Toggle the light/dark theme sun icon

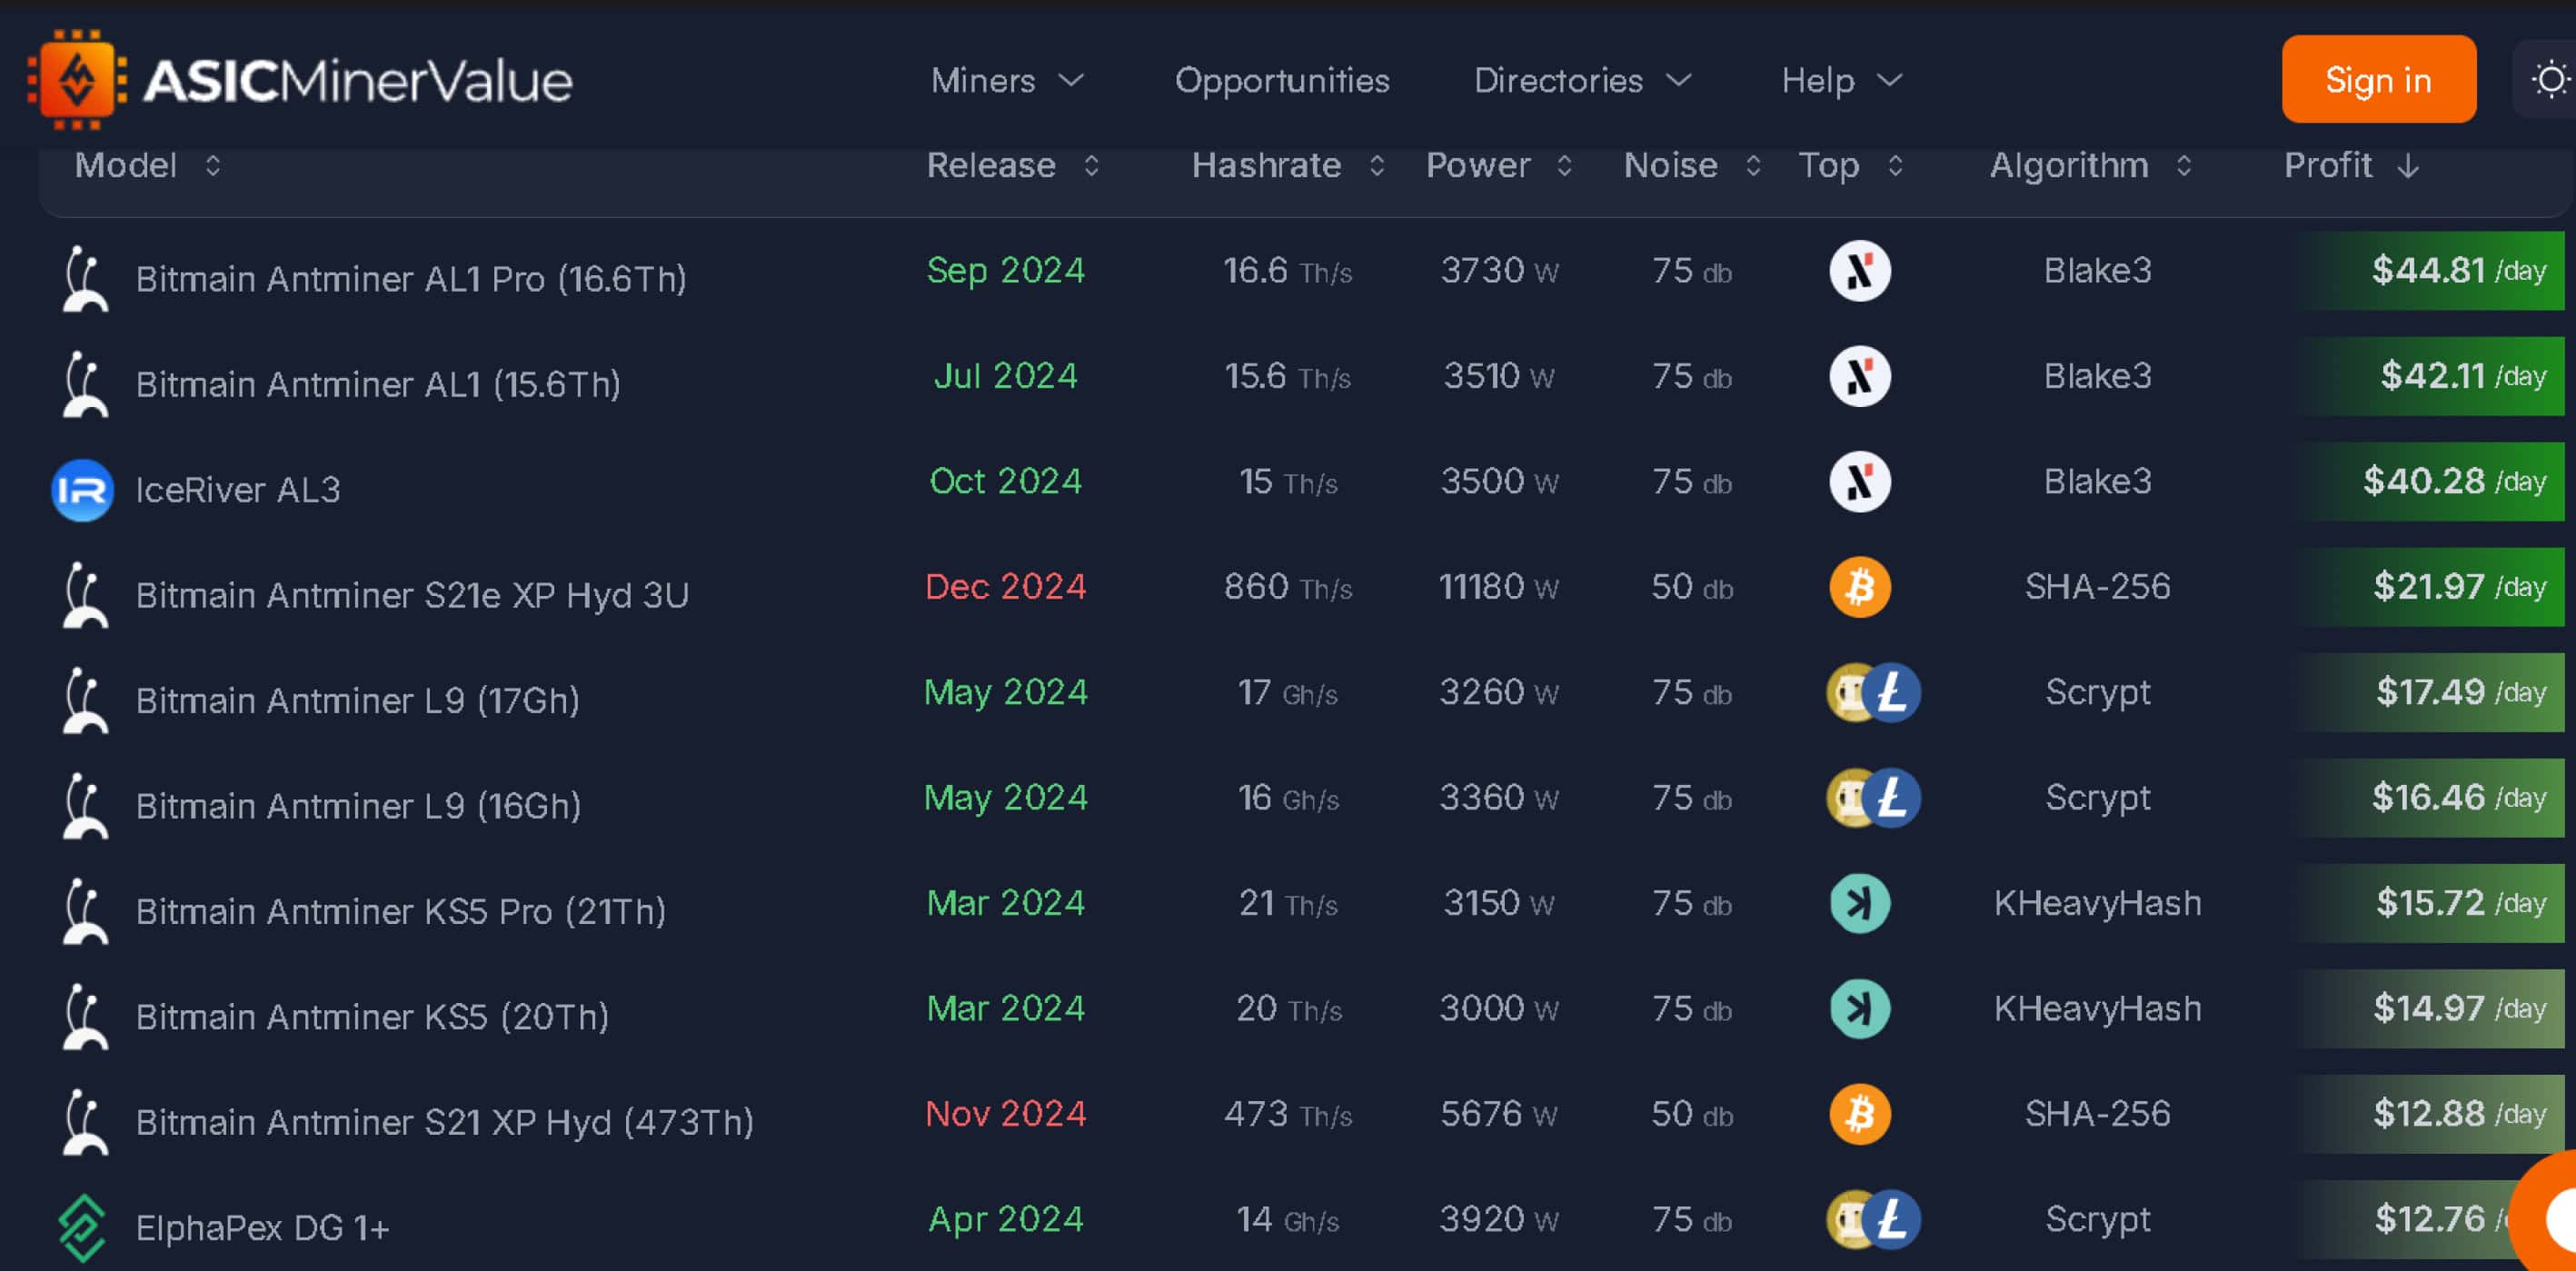(2549, 80)
